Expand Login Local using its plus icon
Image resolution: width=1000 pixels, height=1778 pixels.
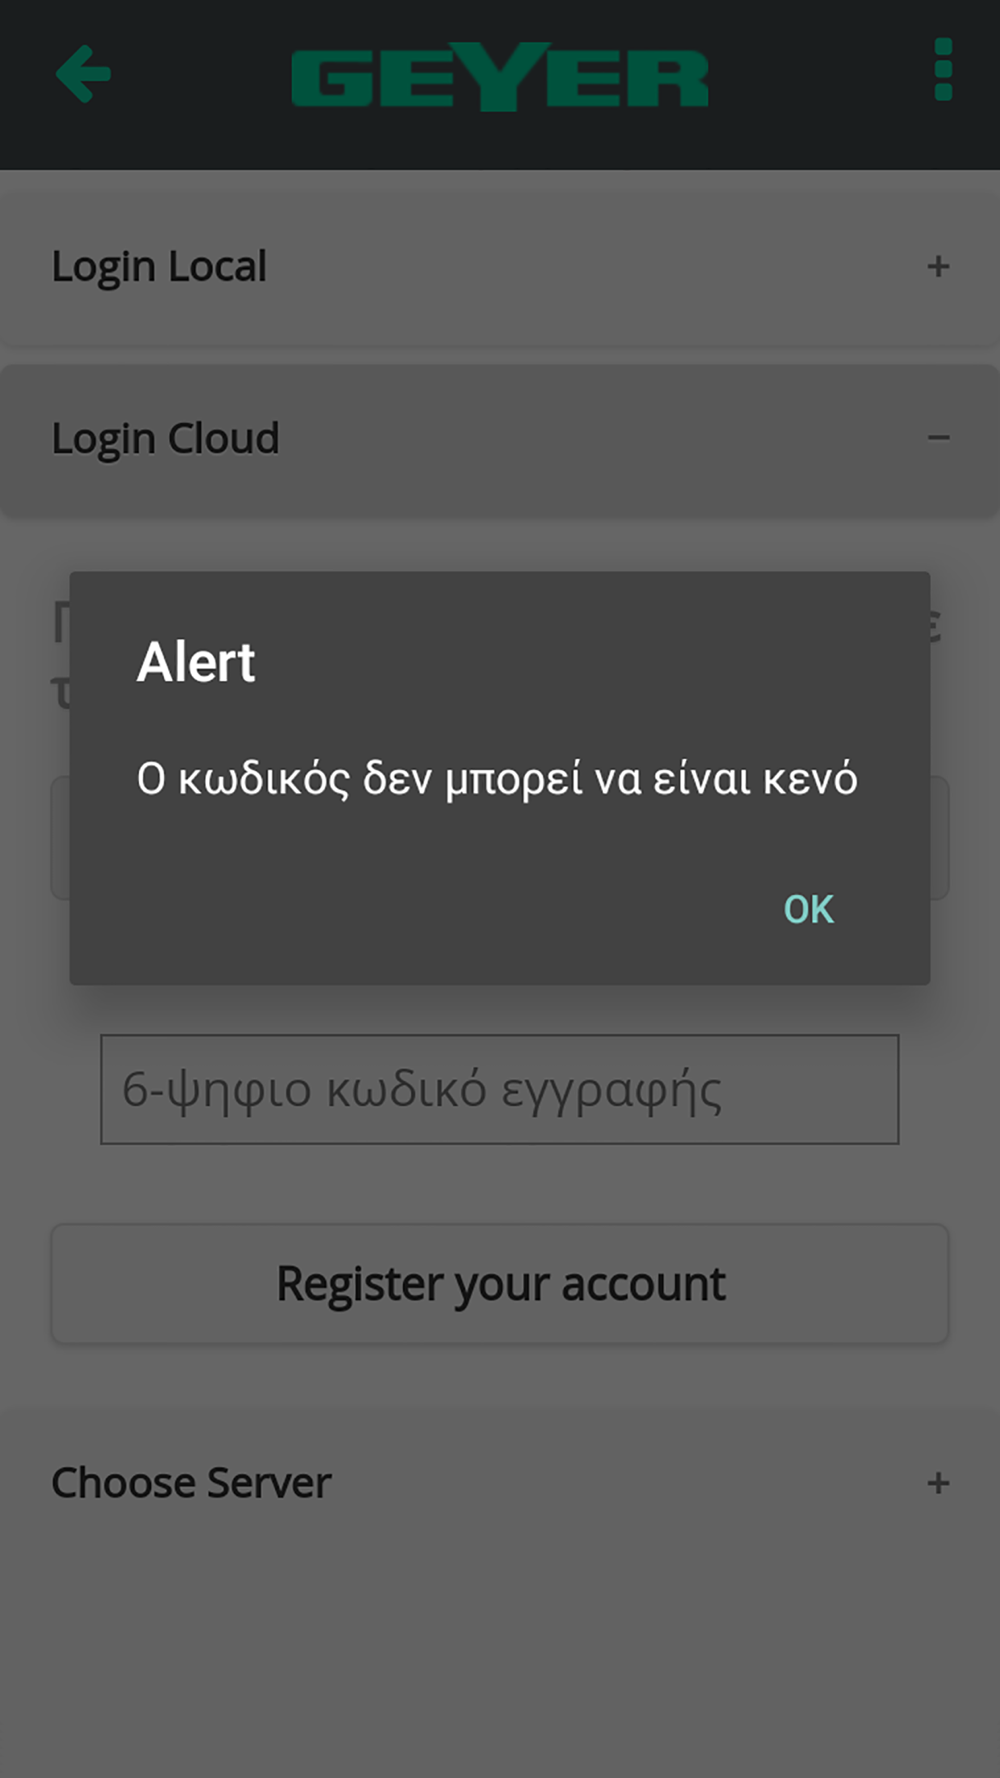[x=938, y=266]
